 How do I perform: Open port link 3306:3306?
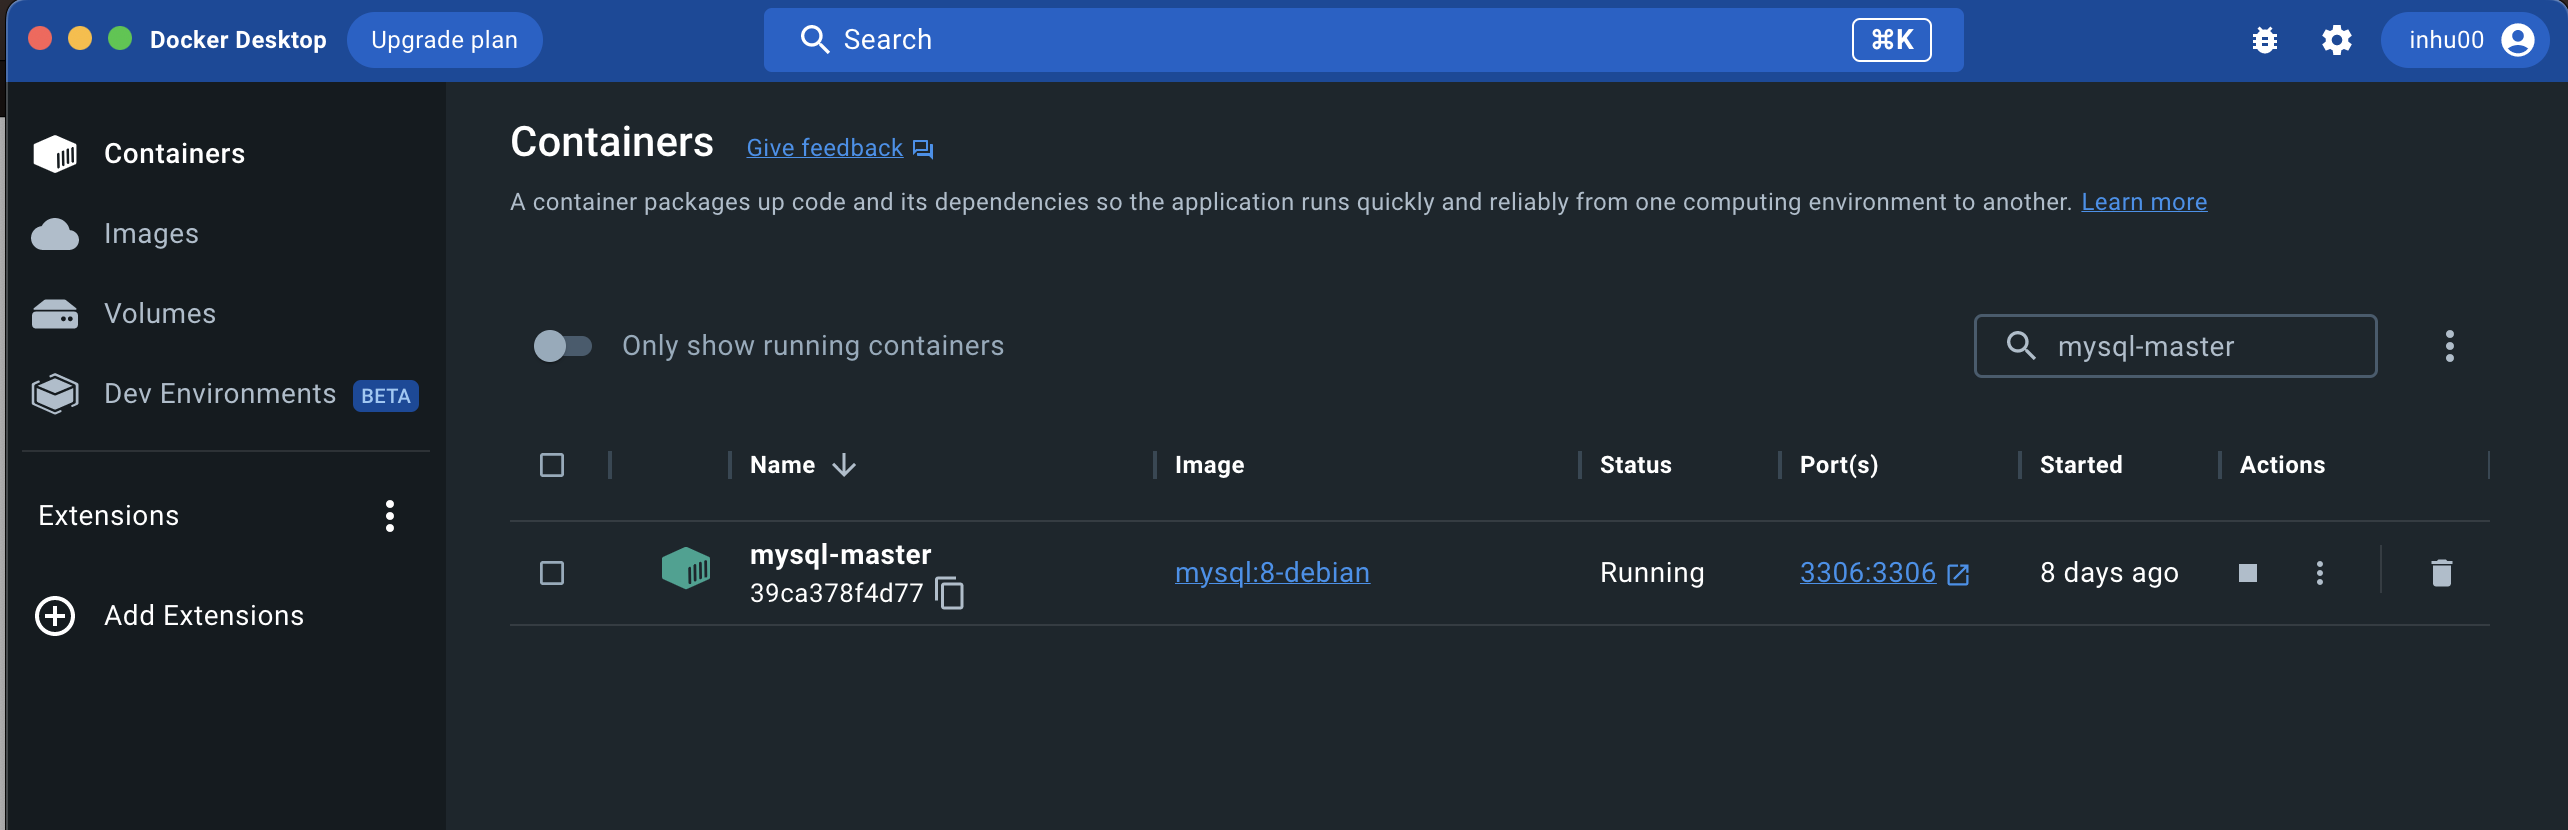coord(1868,573)
